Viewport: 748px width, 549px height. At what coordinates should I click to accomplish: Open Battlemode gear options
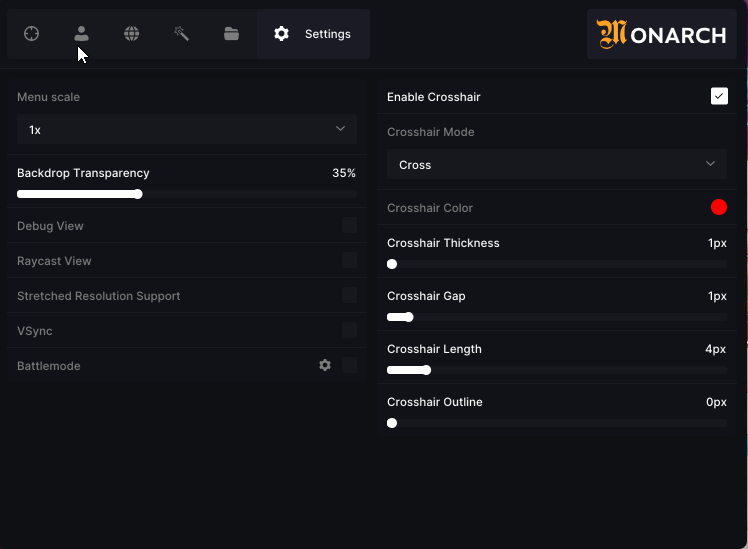click(x=325, y=365)
